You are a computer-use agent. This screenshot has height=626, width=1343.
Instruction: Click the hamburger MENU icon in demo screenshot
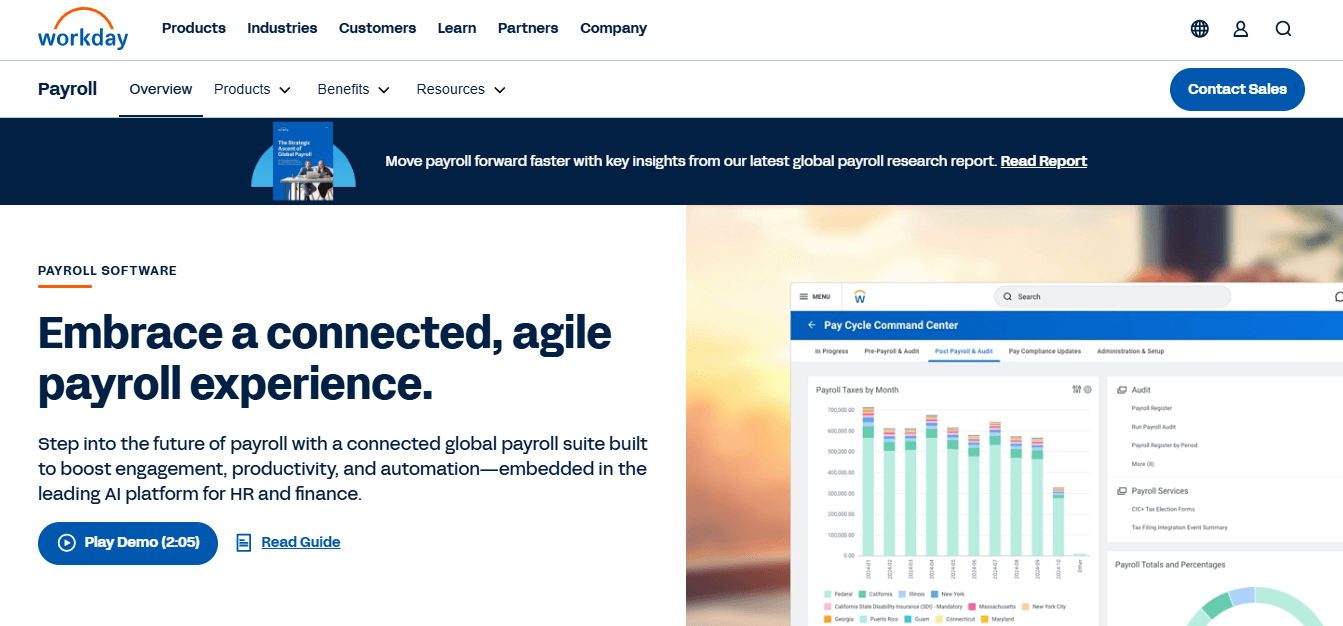[803, 297]
